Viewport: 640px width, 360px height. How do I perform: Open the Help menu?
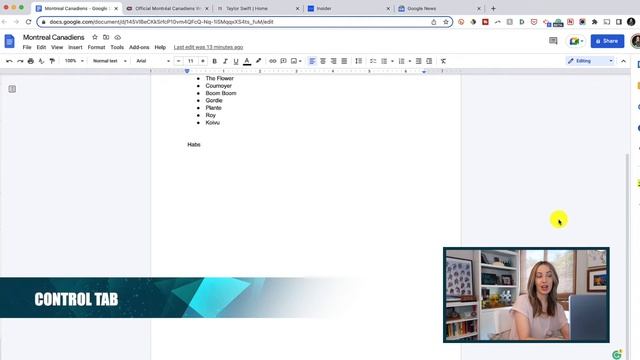(160, 47)
